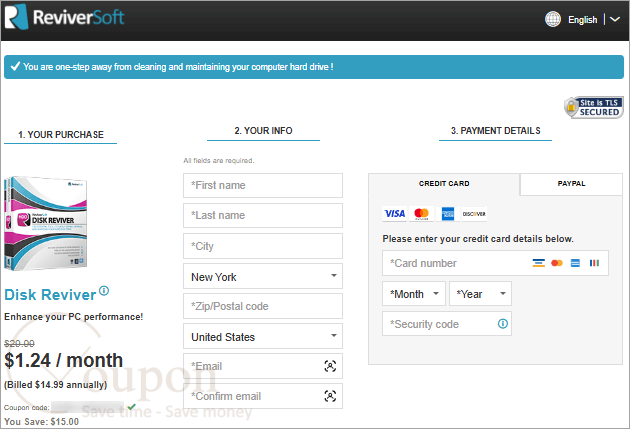Open the English language dropdown arrow
The height and width of the screenshot is (429, 630).
[615, 19]
